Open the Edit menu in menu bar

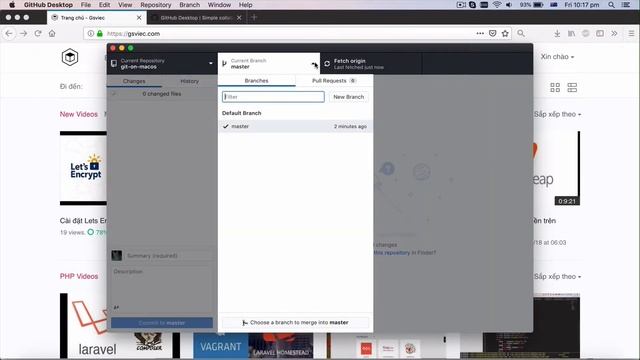[104, 5]
